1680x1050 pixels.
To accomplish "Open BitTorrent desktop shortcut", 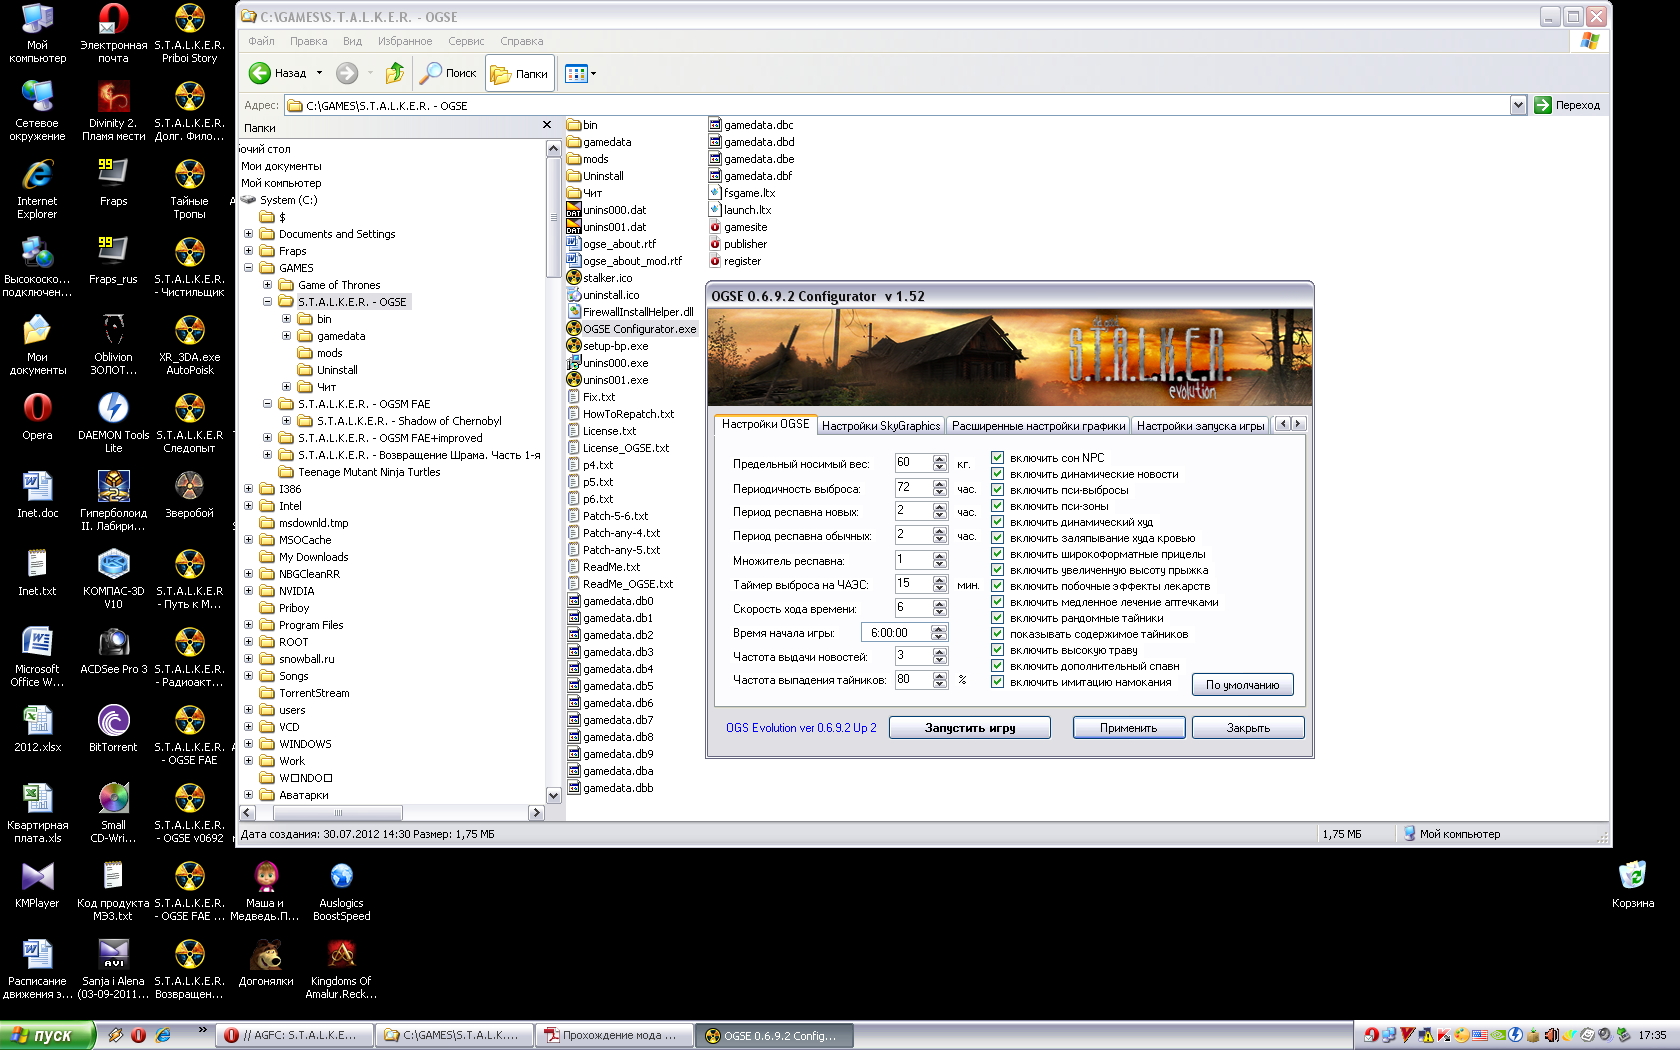I will click(113, 729).
